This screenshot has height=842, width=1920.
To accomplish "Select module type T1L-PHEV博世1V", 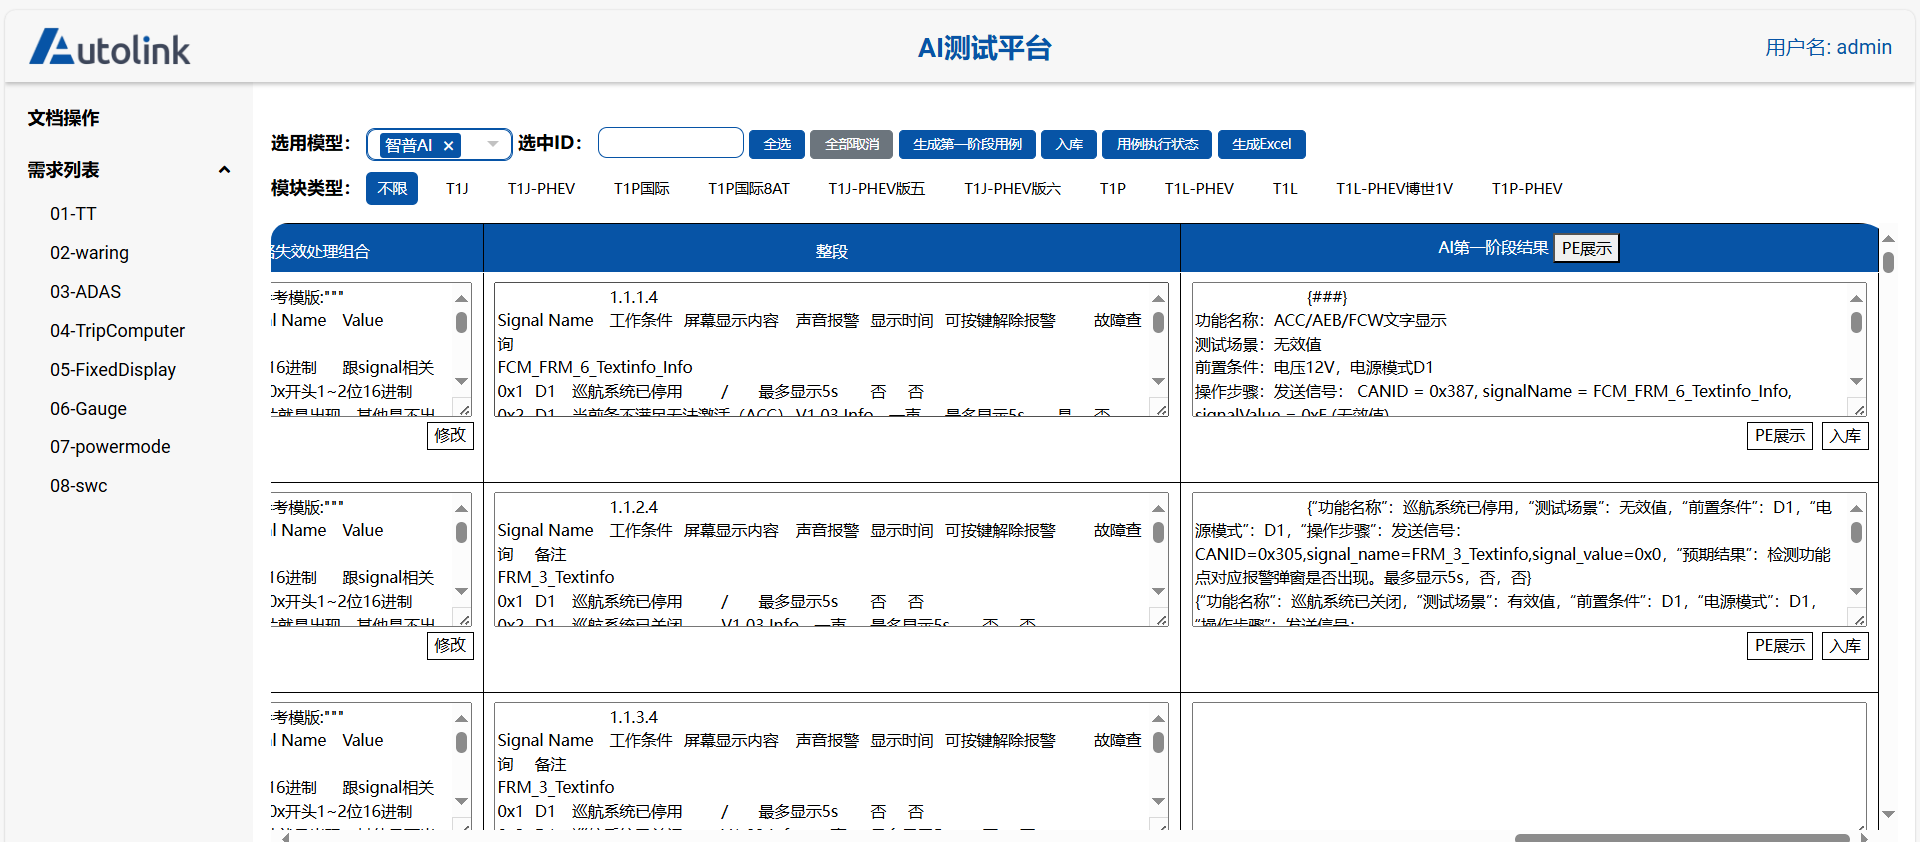I will 1394,188.
